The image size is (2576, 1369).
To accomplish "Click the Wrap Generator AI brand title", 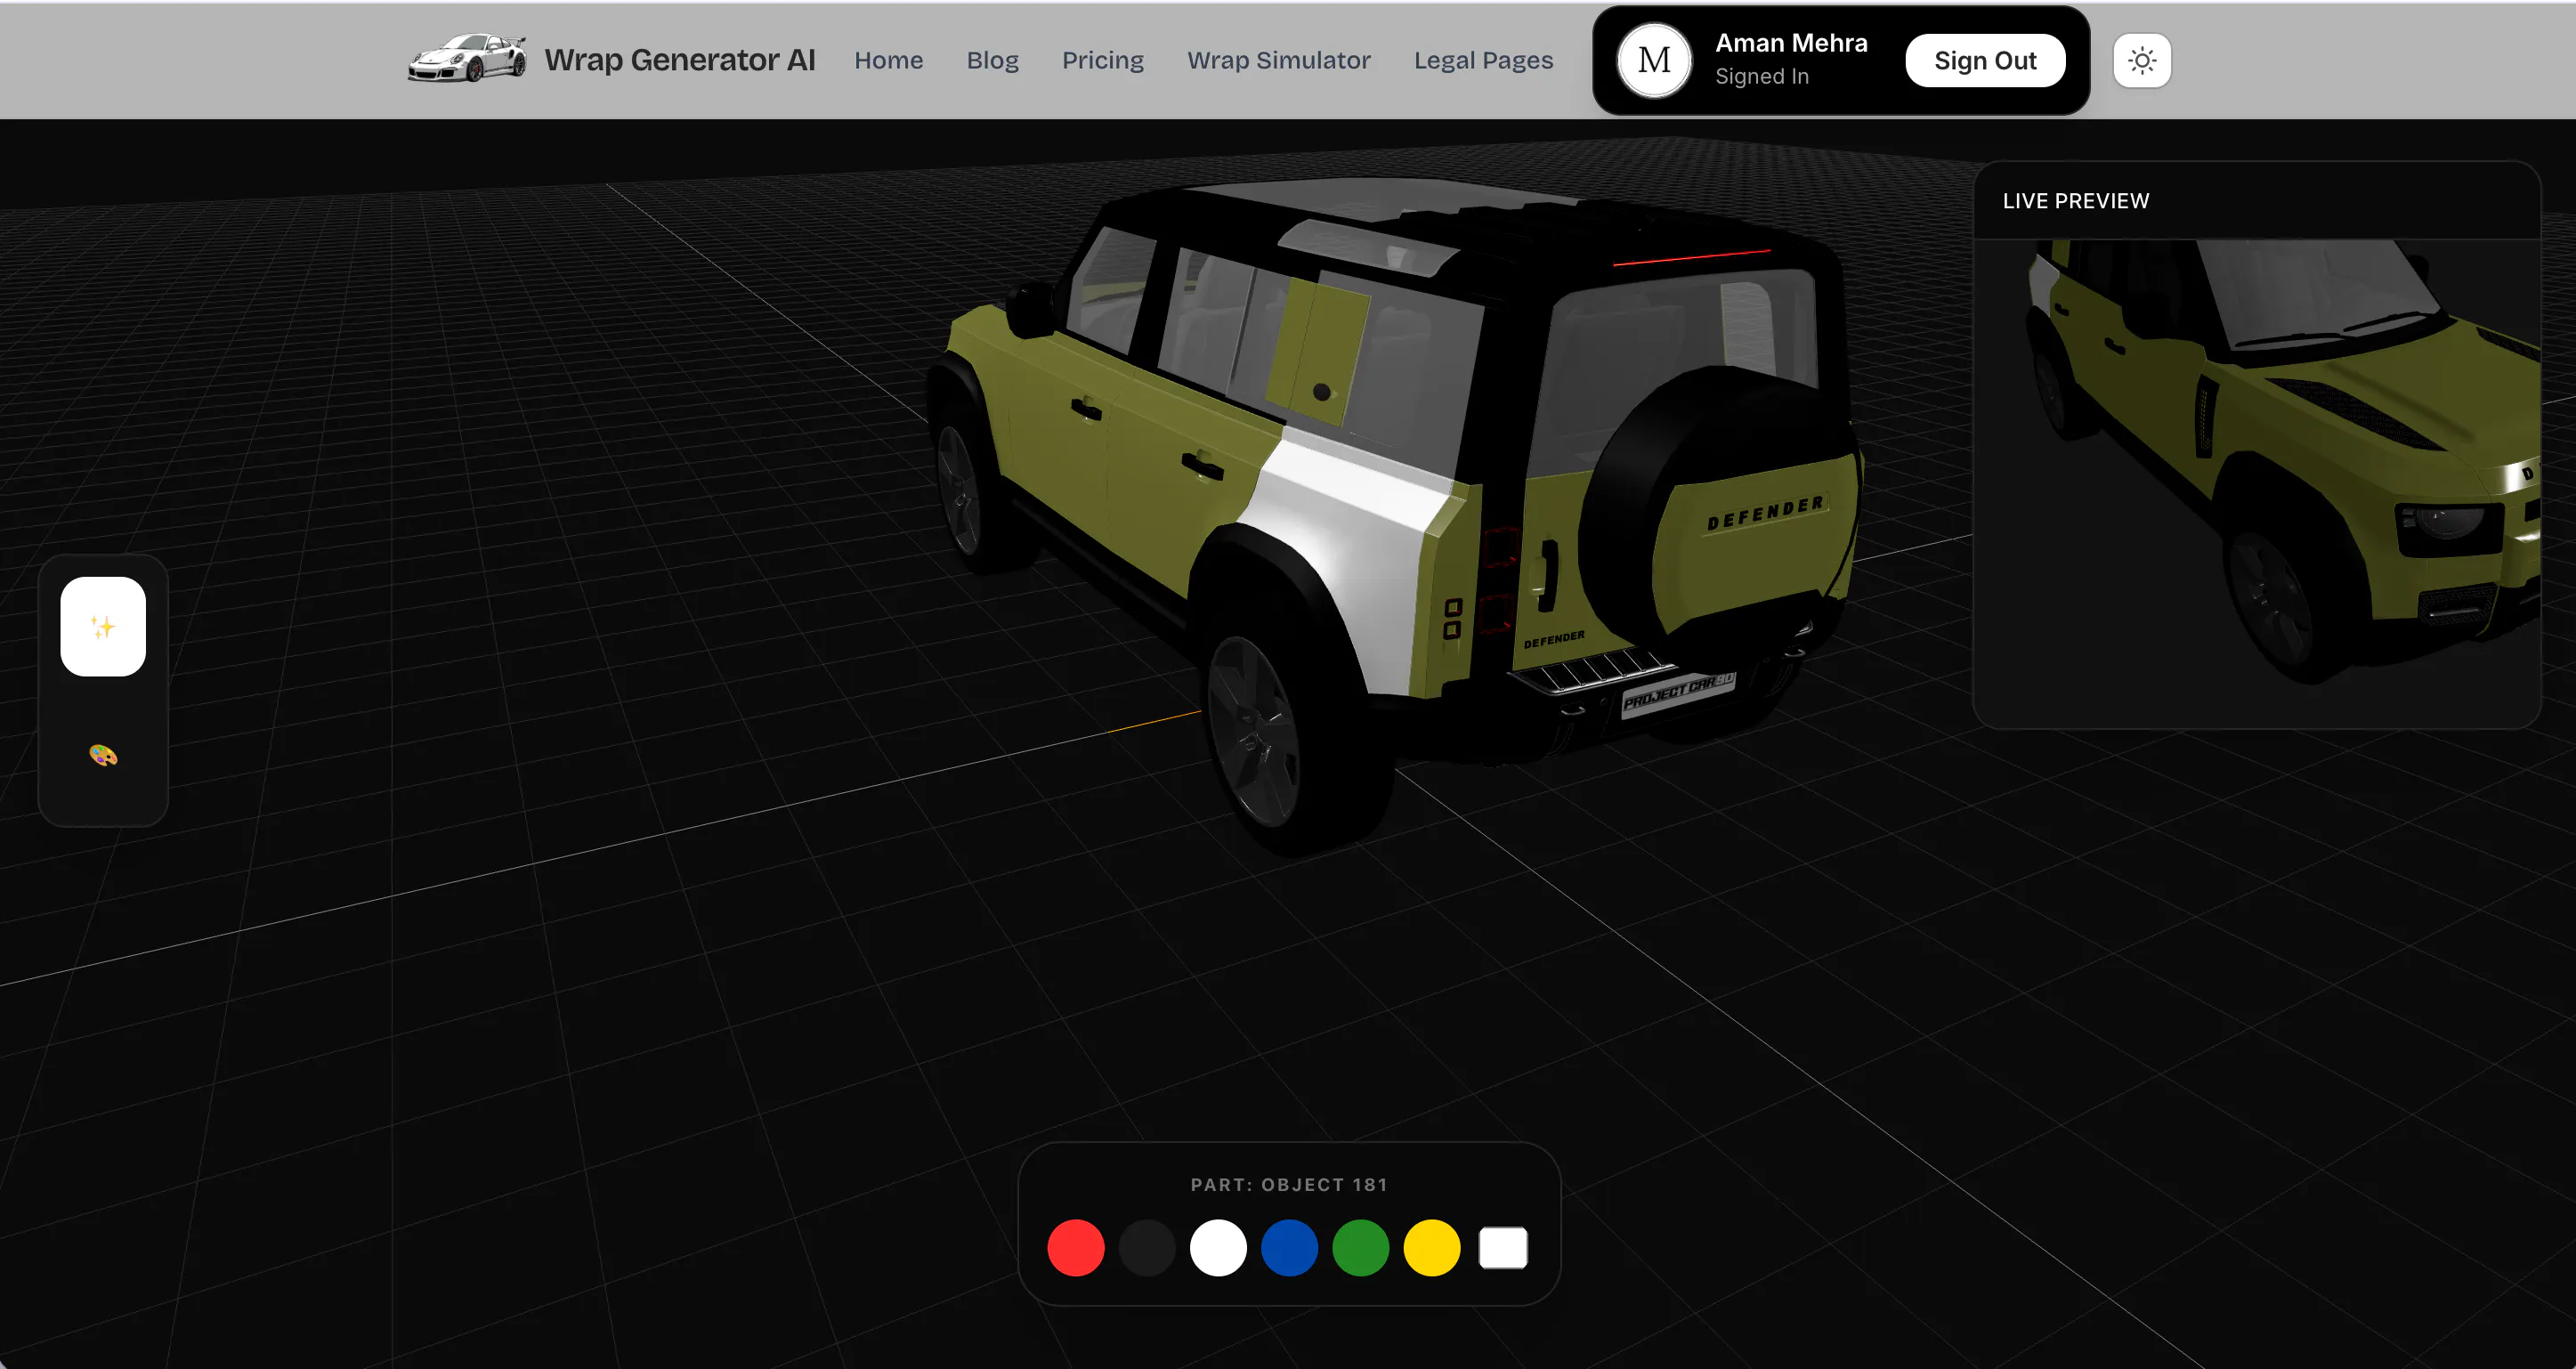I will (x=680, y=60).
